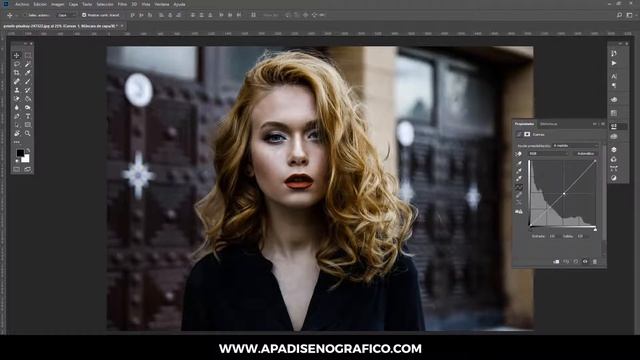This screenshot has width=640, height=360.
Task: Pick the black point eyedropper in Curves
Action: coord(519,163)
